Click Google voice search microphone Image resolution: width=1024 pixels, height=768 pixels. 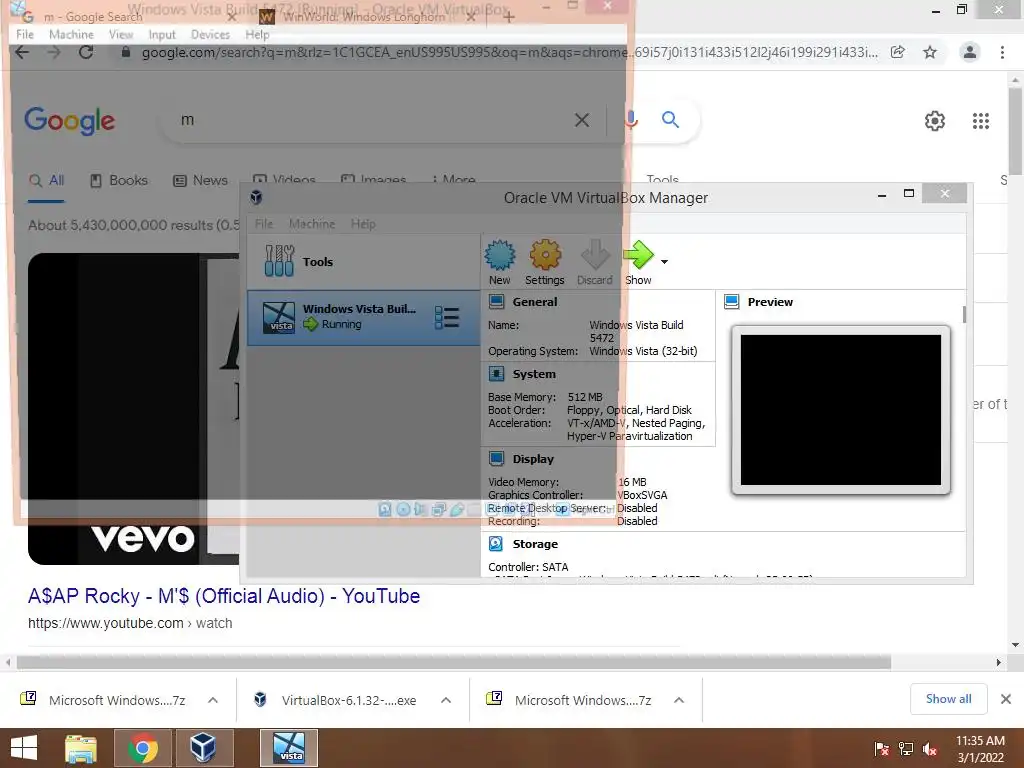pyautogui.click(x=630, y=120)
